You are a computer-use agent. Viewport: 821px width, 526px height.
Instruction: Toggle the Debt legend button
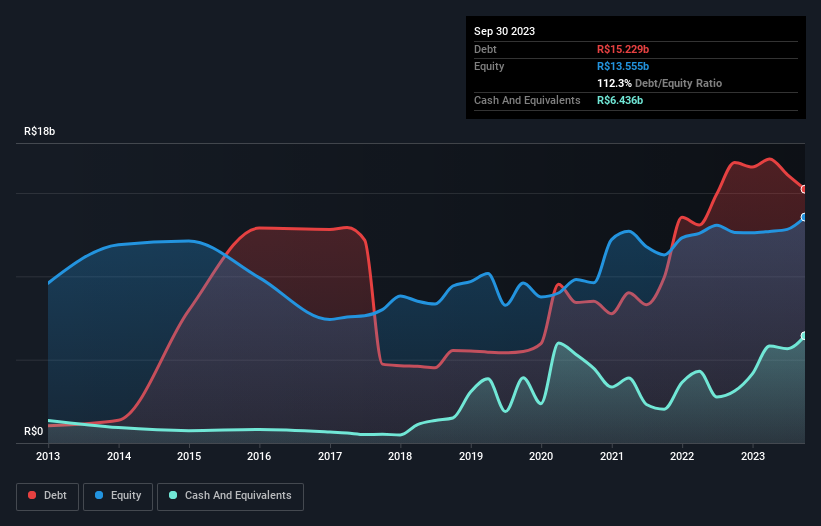[x=48, y=496]
